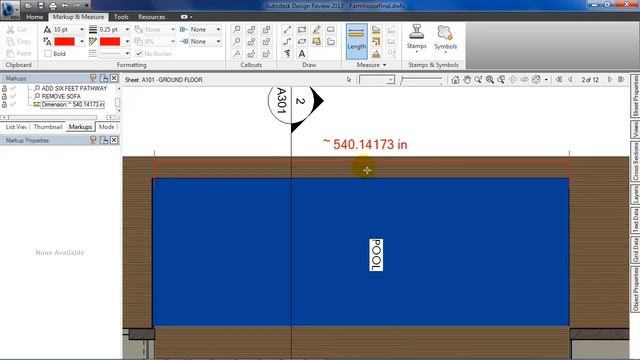640x360 pixels.
Task: Open the 10 pt font size dropdown
Action: click(82, 29)
